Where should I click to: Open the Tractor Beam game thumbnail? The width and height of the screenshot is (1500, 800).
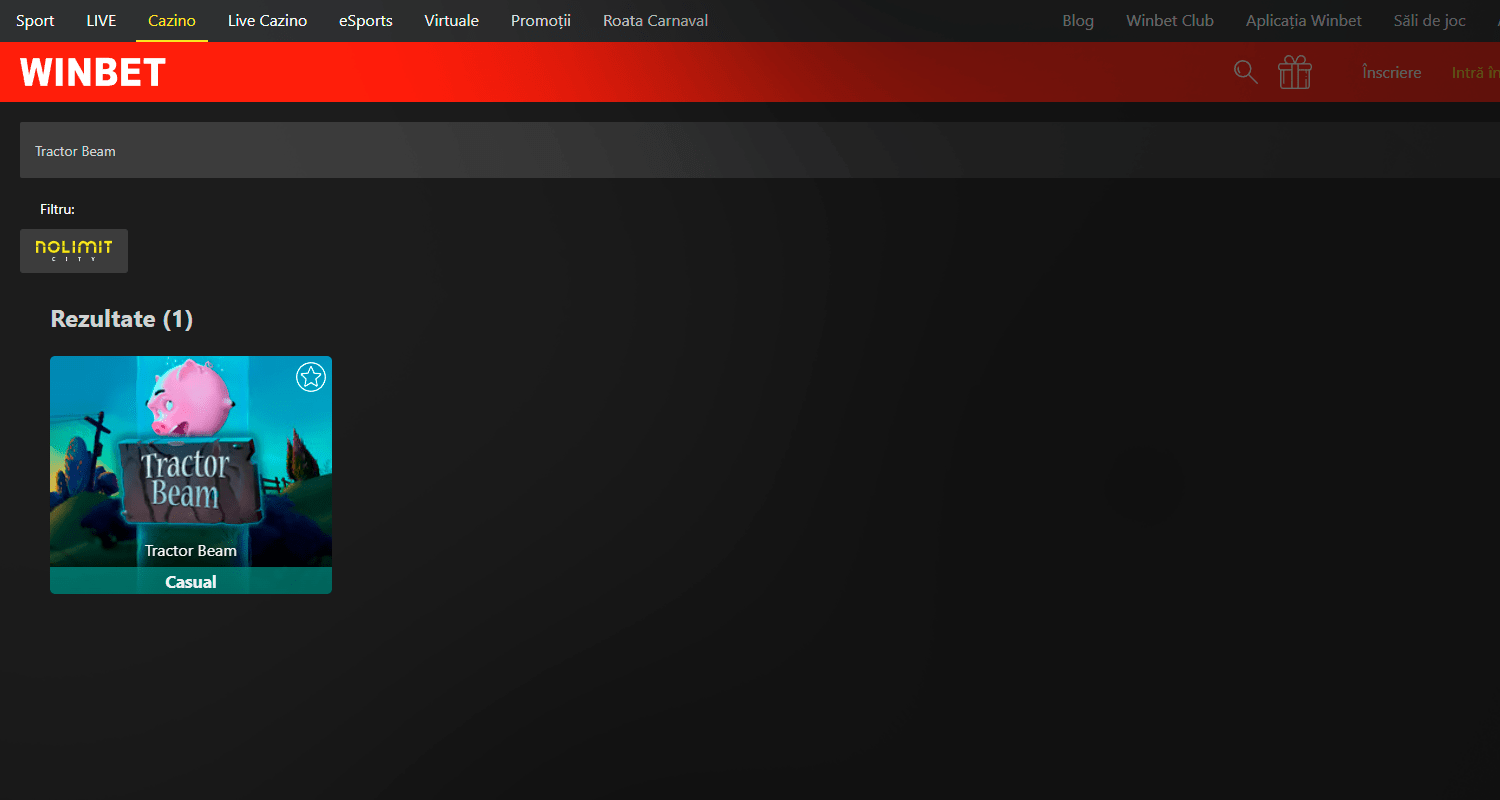click(190, 460)
